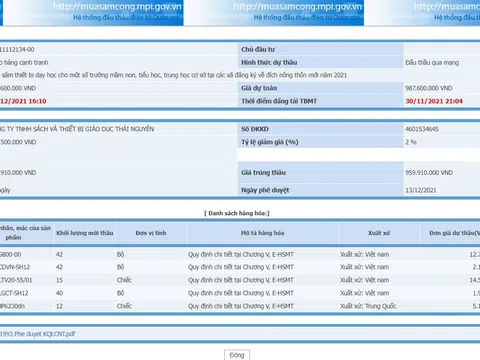Select winning price 959.910.000 VND on right
480x360 pixels.
[429, 172]
